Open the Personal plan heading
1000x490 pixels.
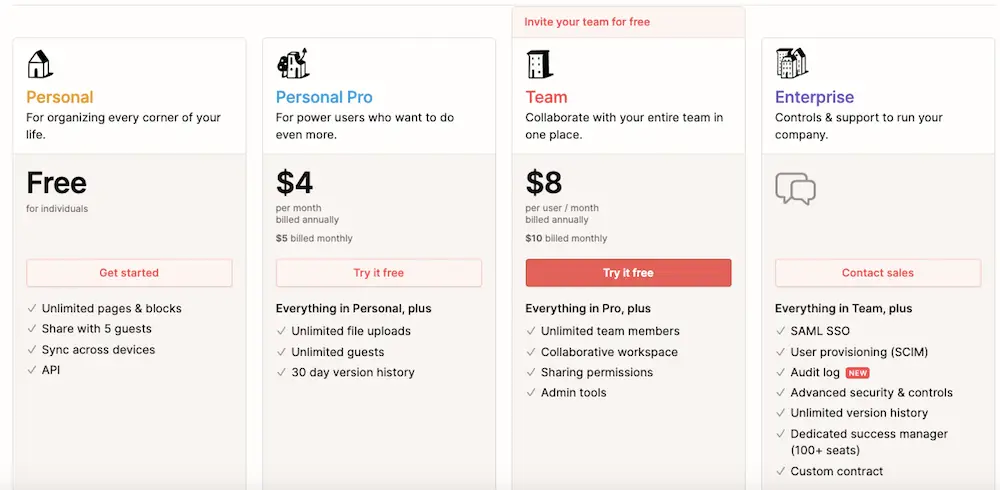60,97
